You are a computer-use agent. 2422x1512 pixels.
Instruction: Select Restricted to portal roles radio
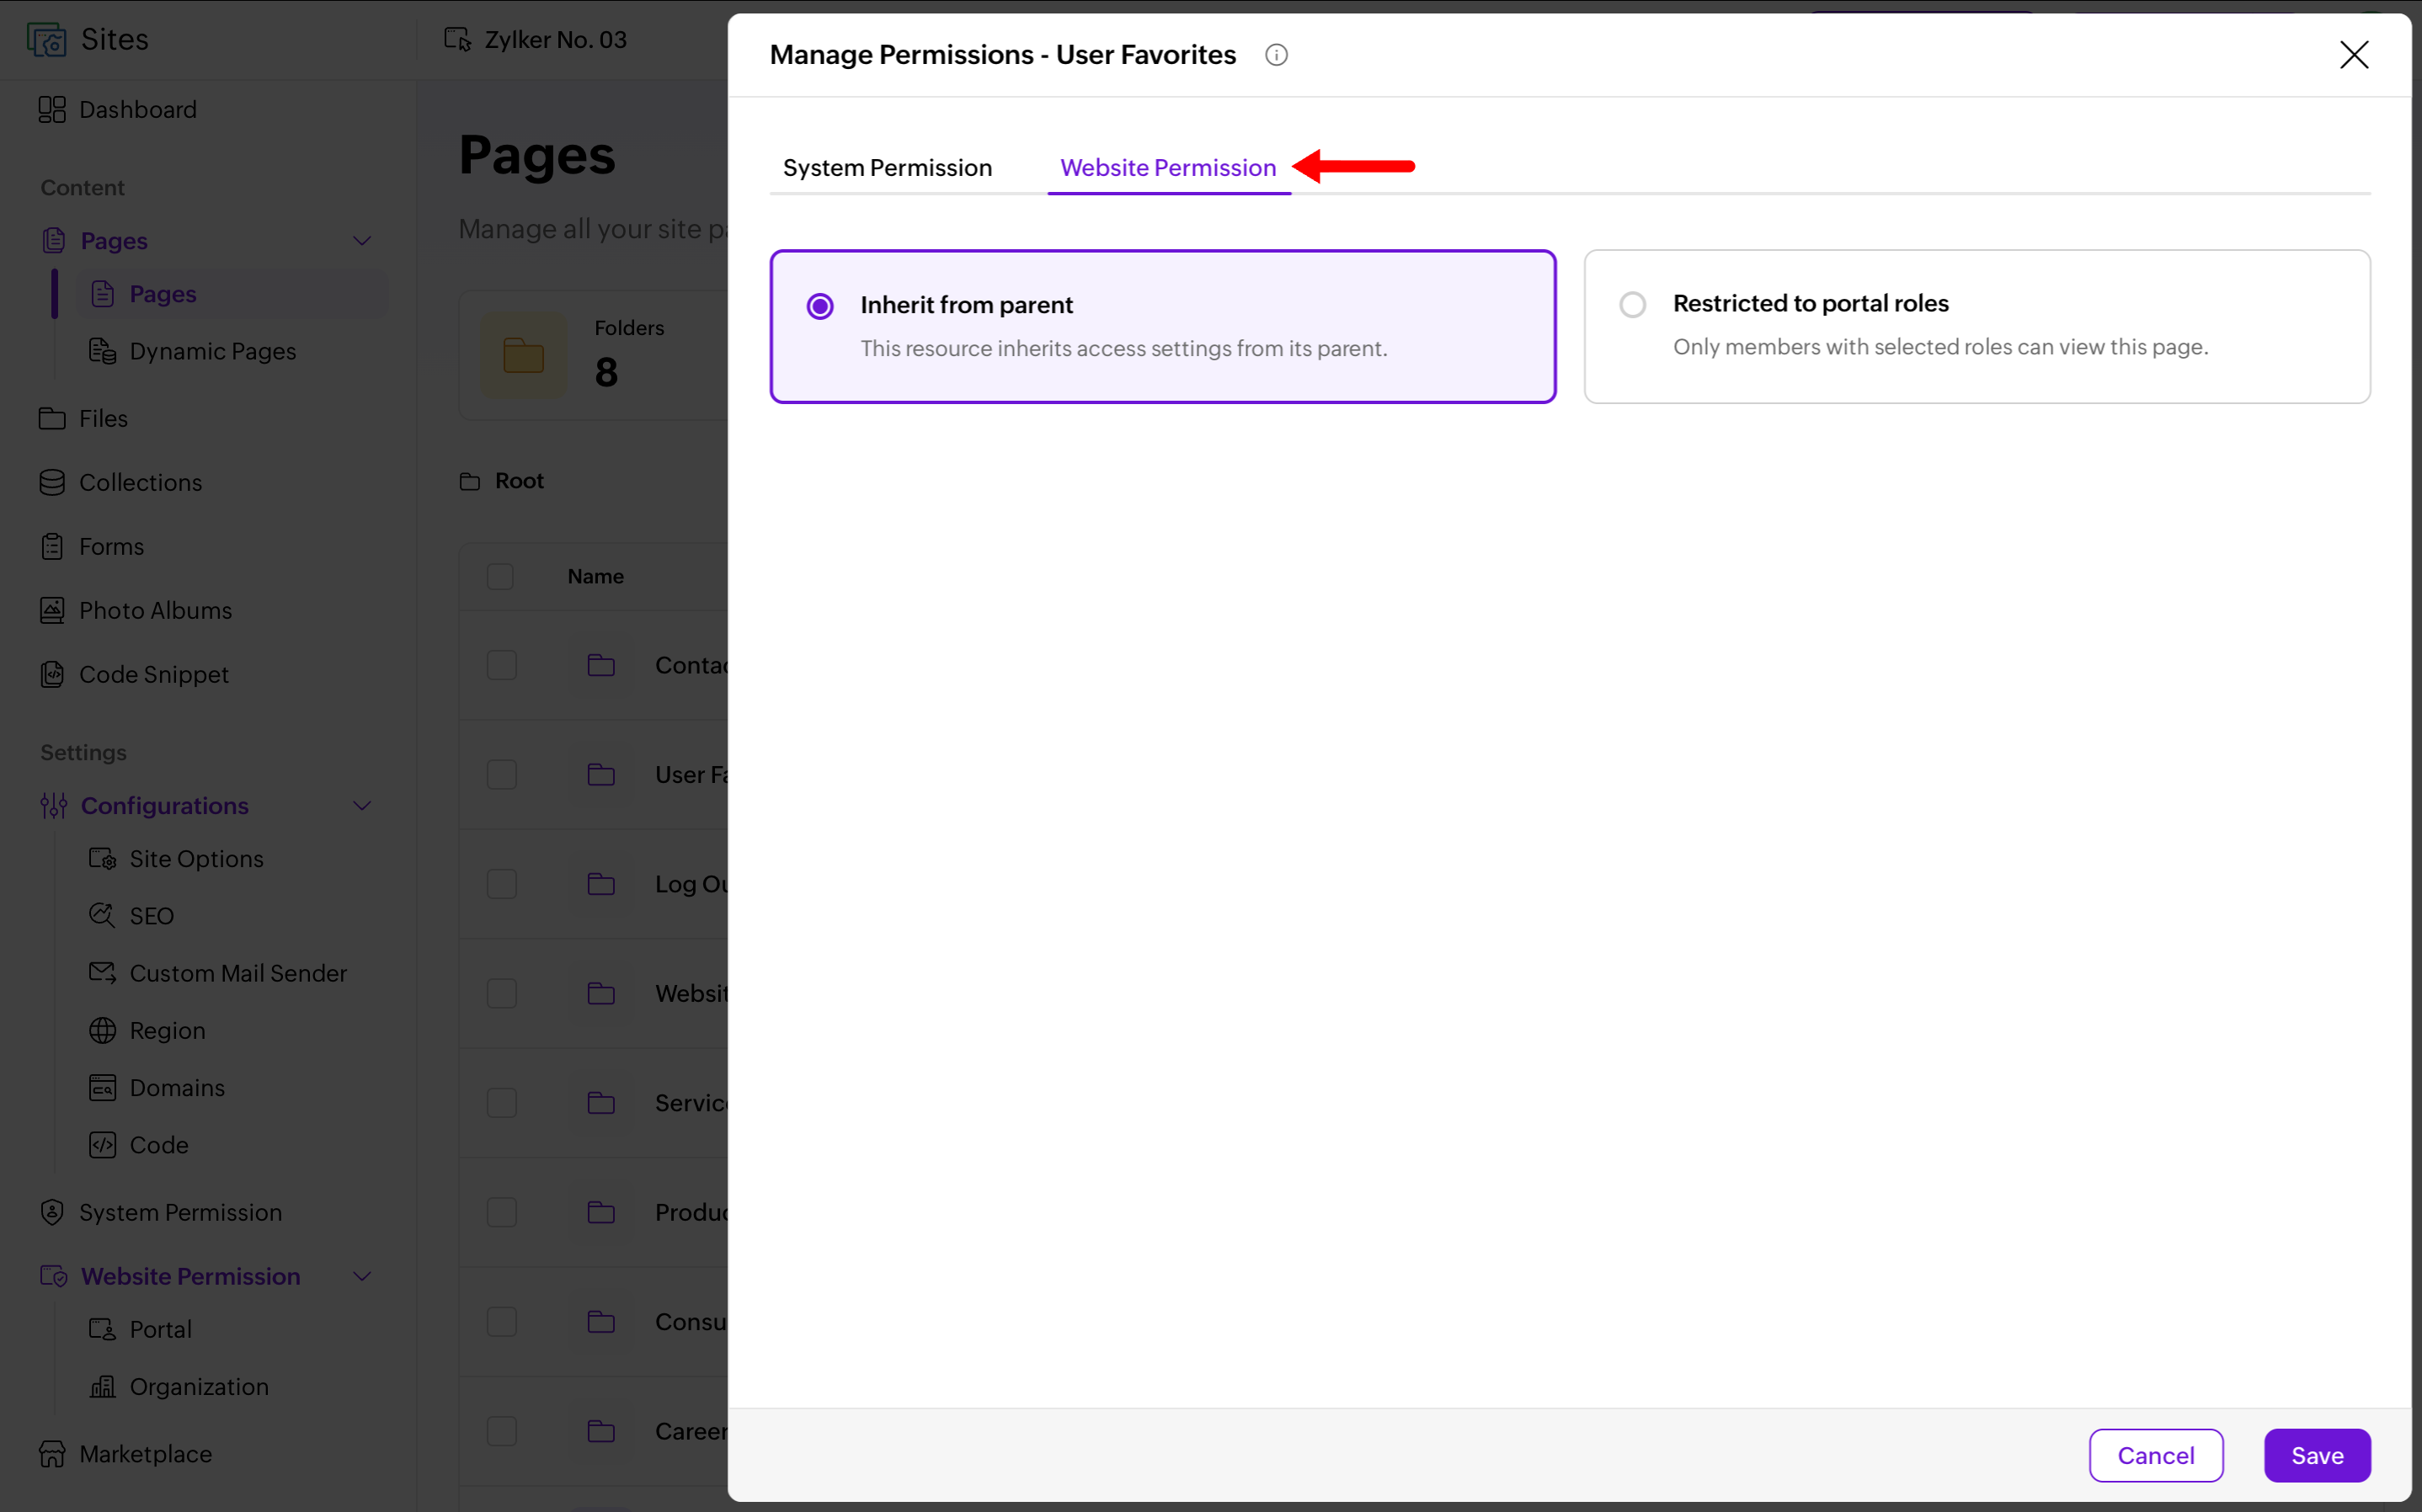click(1632, 304)
